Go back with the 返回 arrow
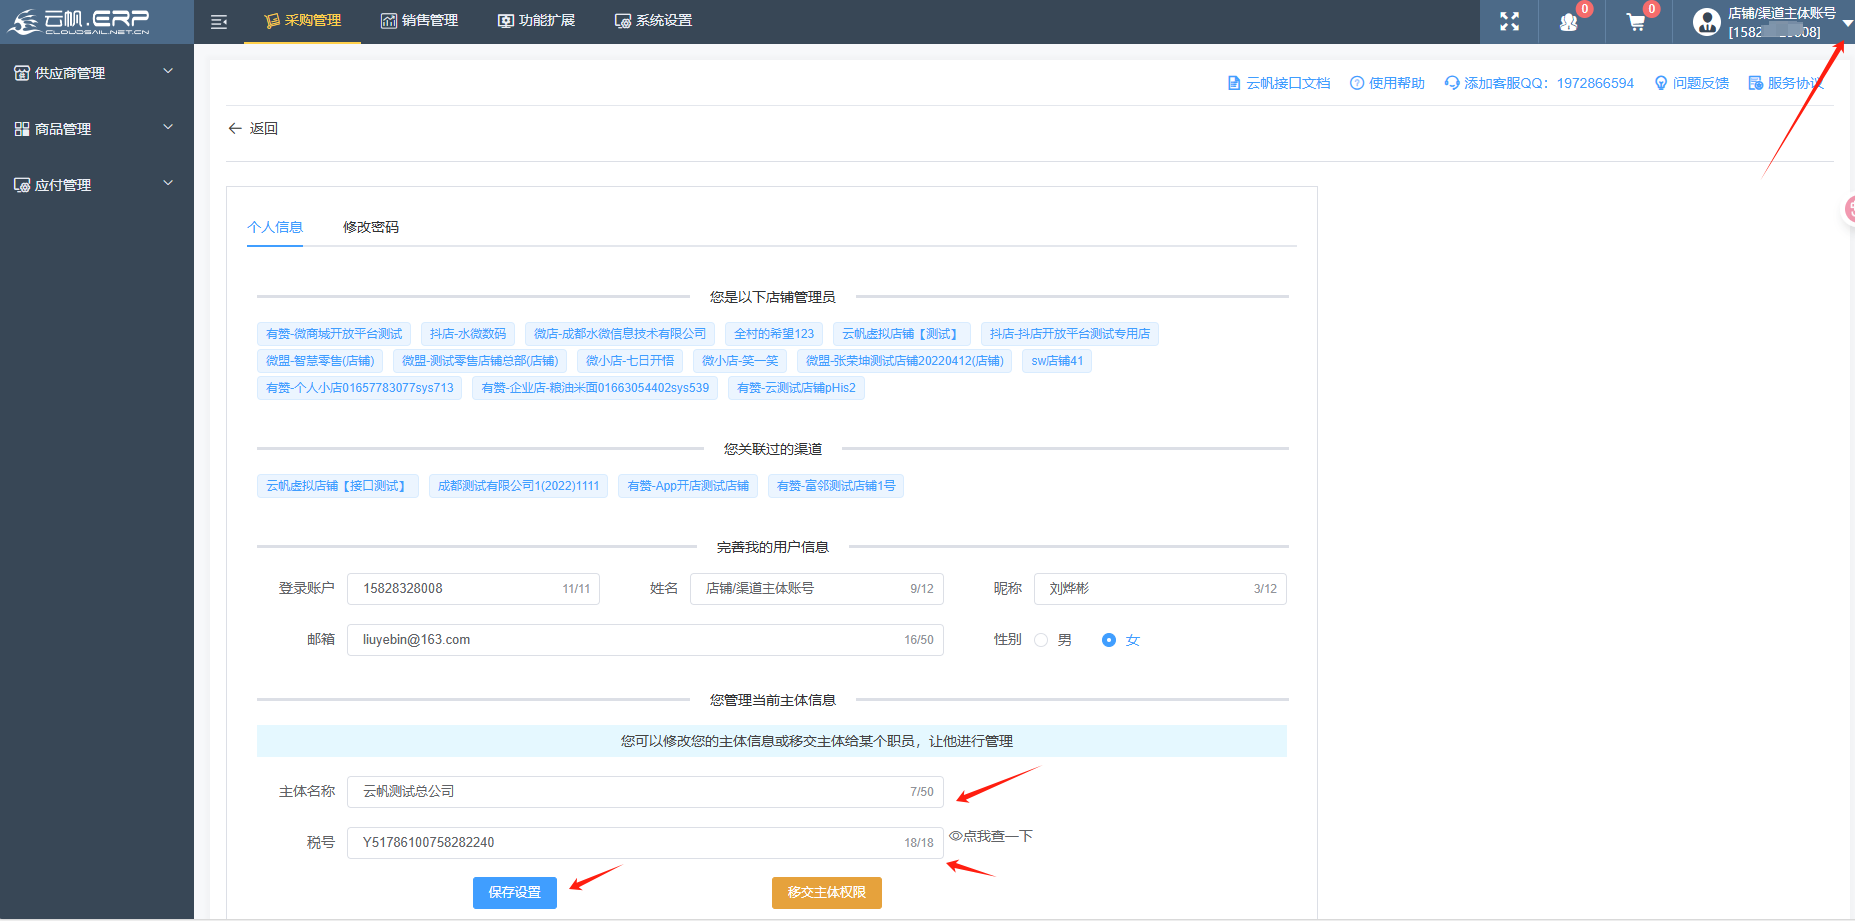1855x921 pixels. click(x=253, y=128)
